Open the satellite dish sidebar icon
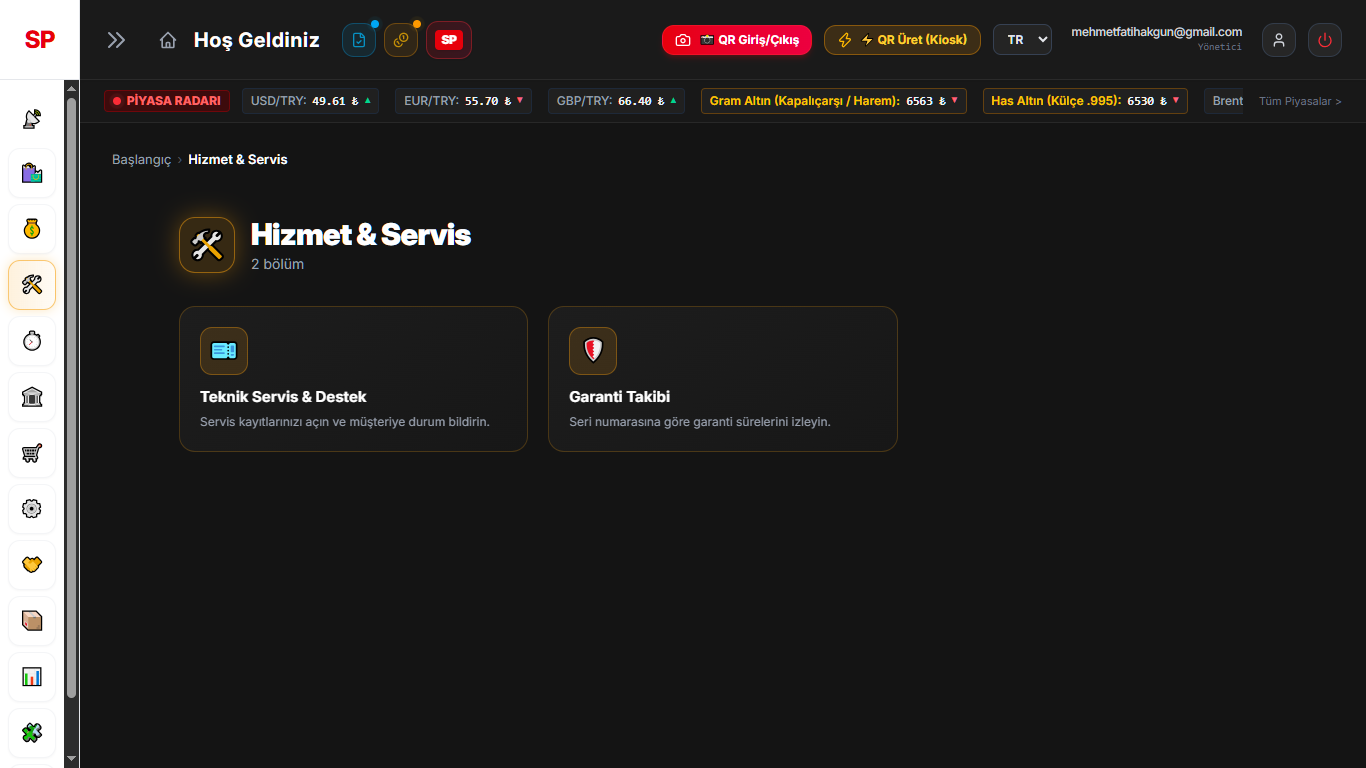Viewport: 1366px width, 768px height. 32,118
